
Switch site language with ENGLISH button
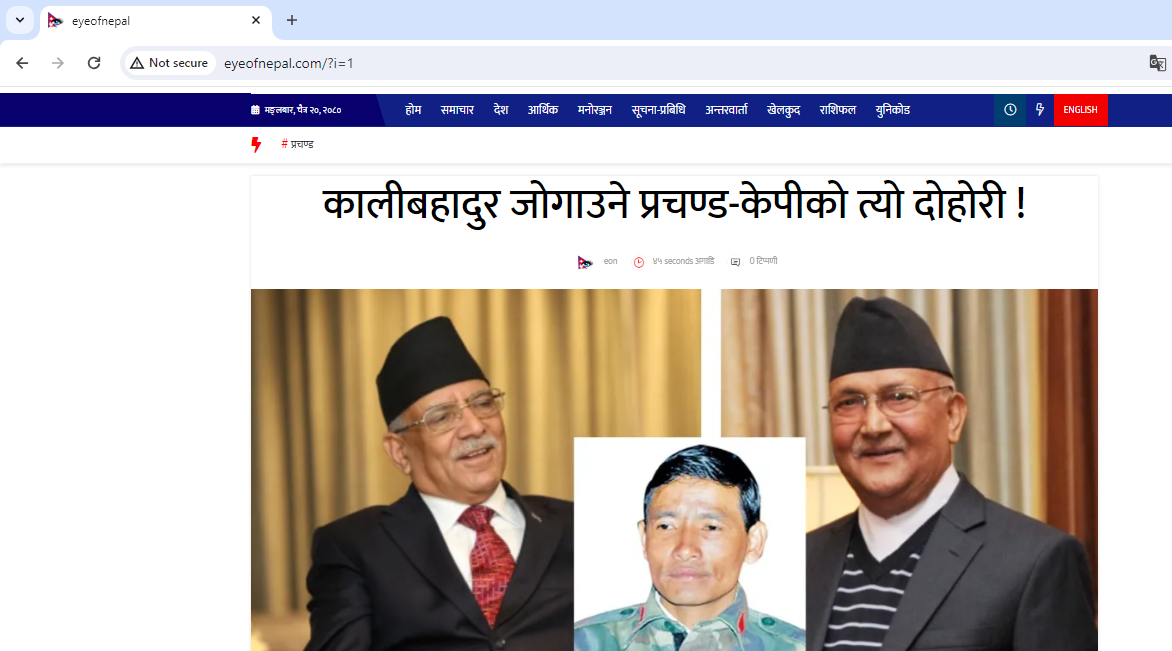pos(1080,110)
